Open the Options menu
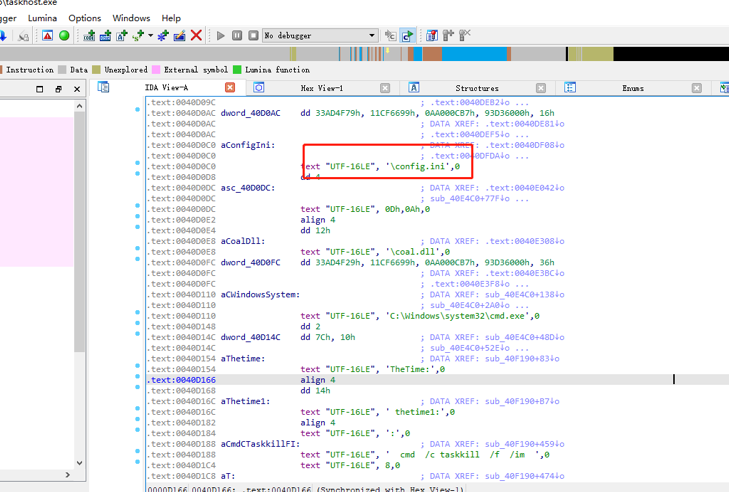This screenshot has width=729, height=492. 85,18
